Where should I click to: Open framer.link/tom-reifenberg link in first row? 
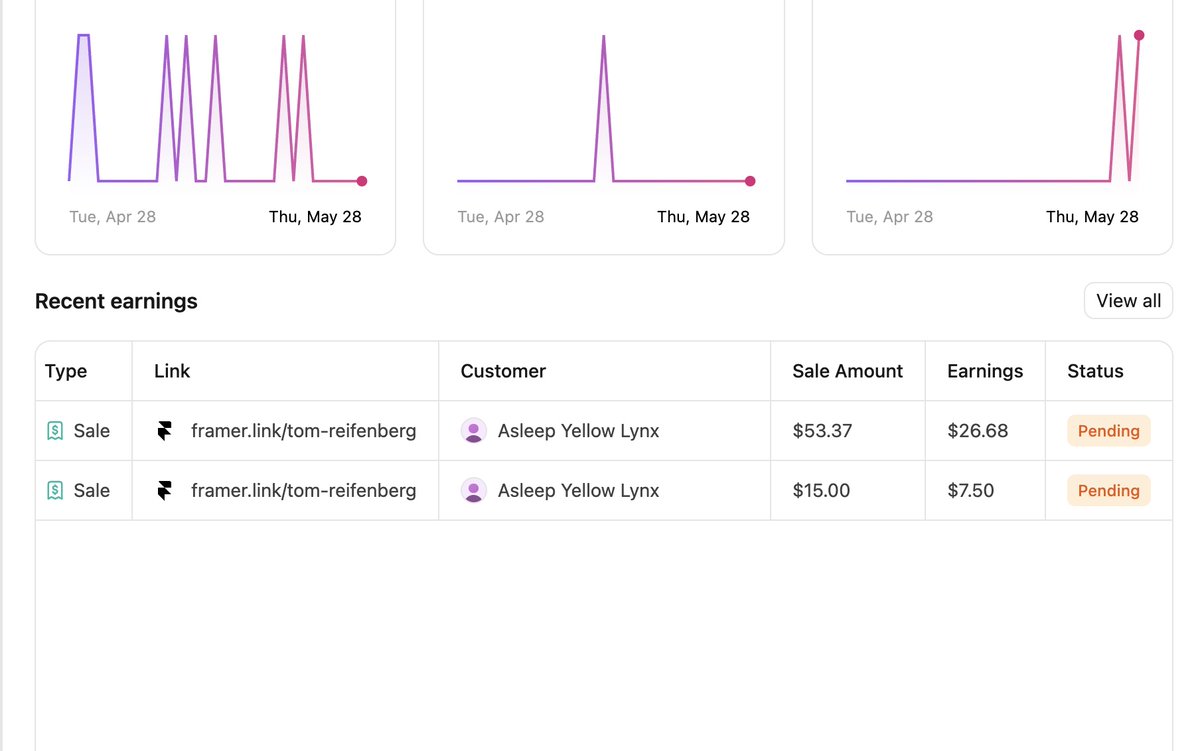(304, 431)
